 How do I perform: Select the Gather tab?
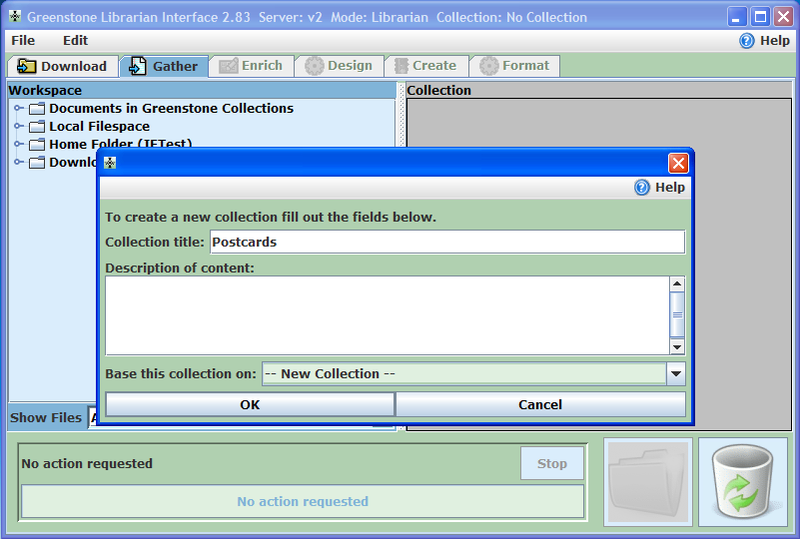coord(164,66)
